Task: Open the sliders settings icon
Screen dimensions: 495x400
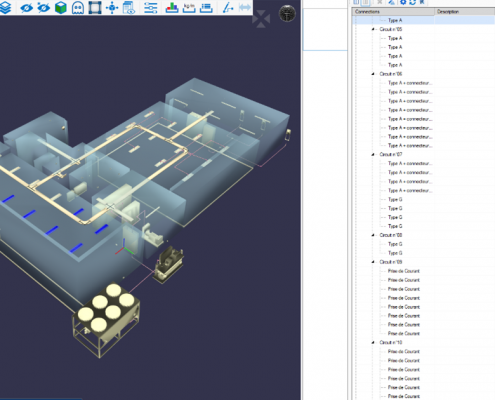Action: tap(151, 8)
